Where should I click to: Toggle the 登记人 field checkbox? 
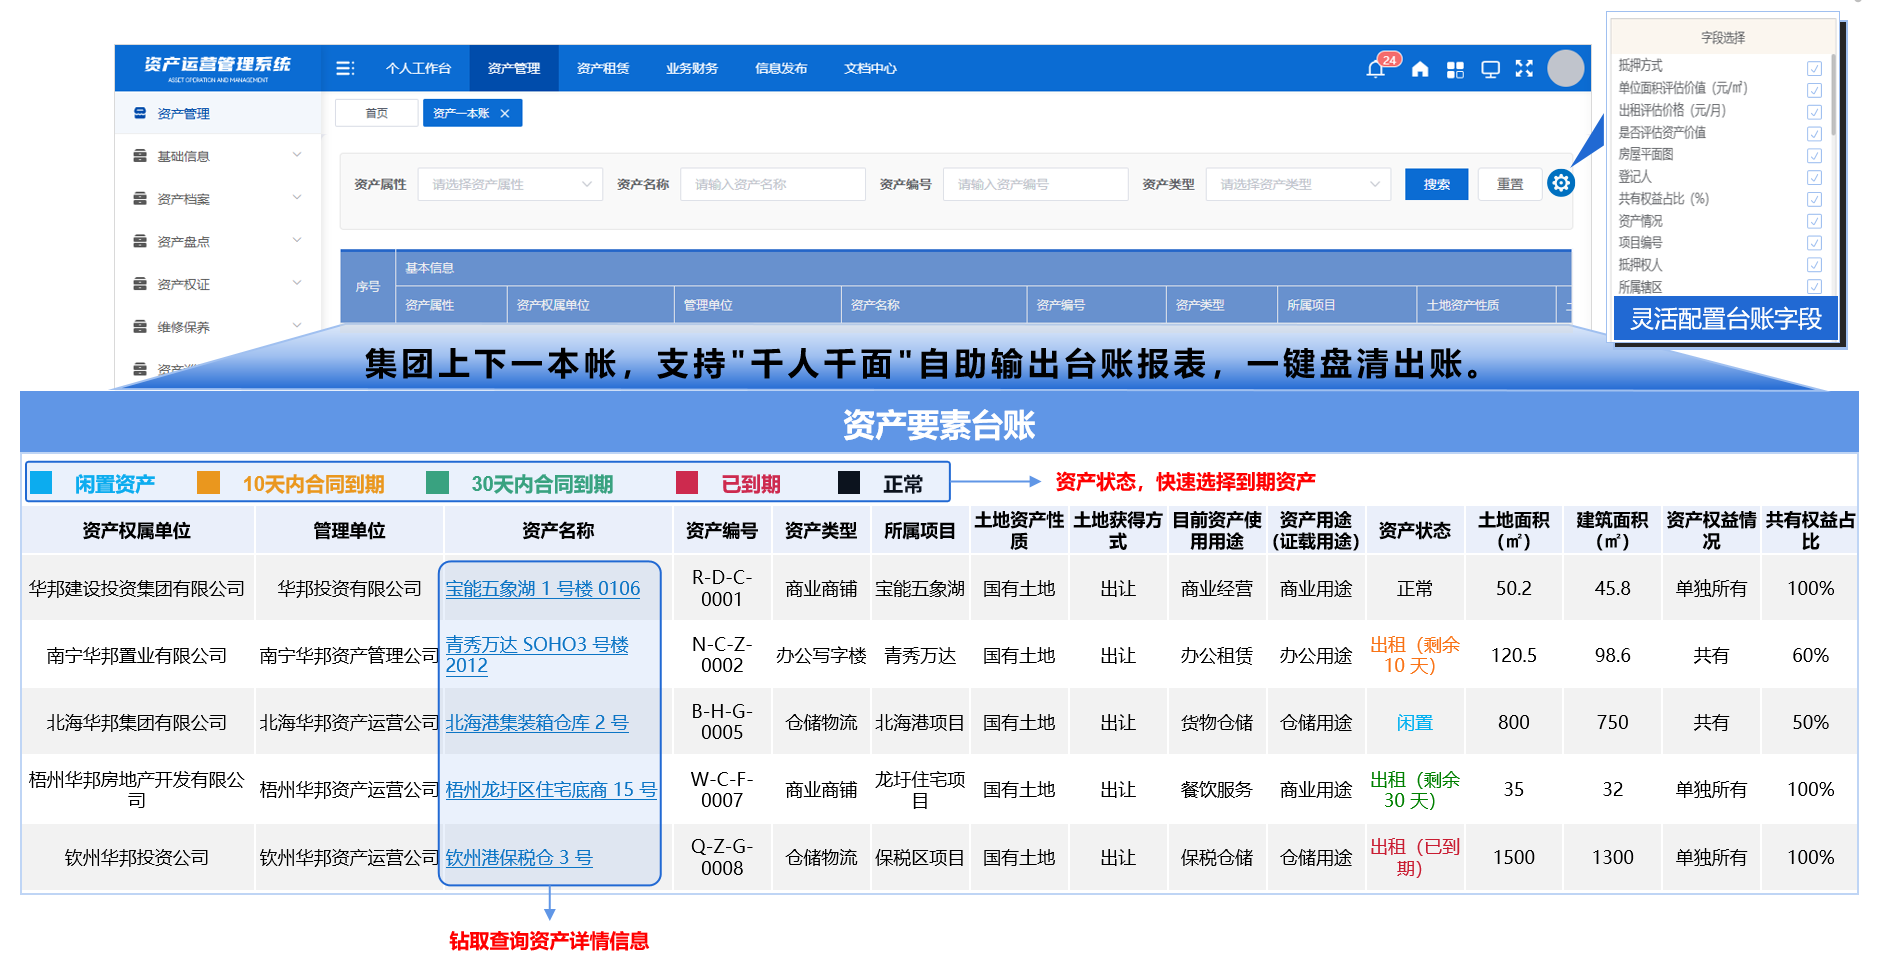tap(1814, 177)
